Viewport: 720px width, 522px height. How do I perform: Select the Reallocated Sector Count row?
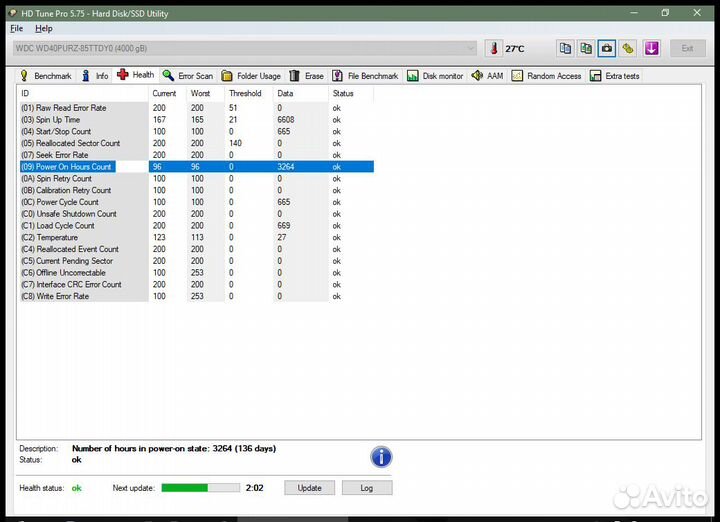click(78, 143)
